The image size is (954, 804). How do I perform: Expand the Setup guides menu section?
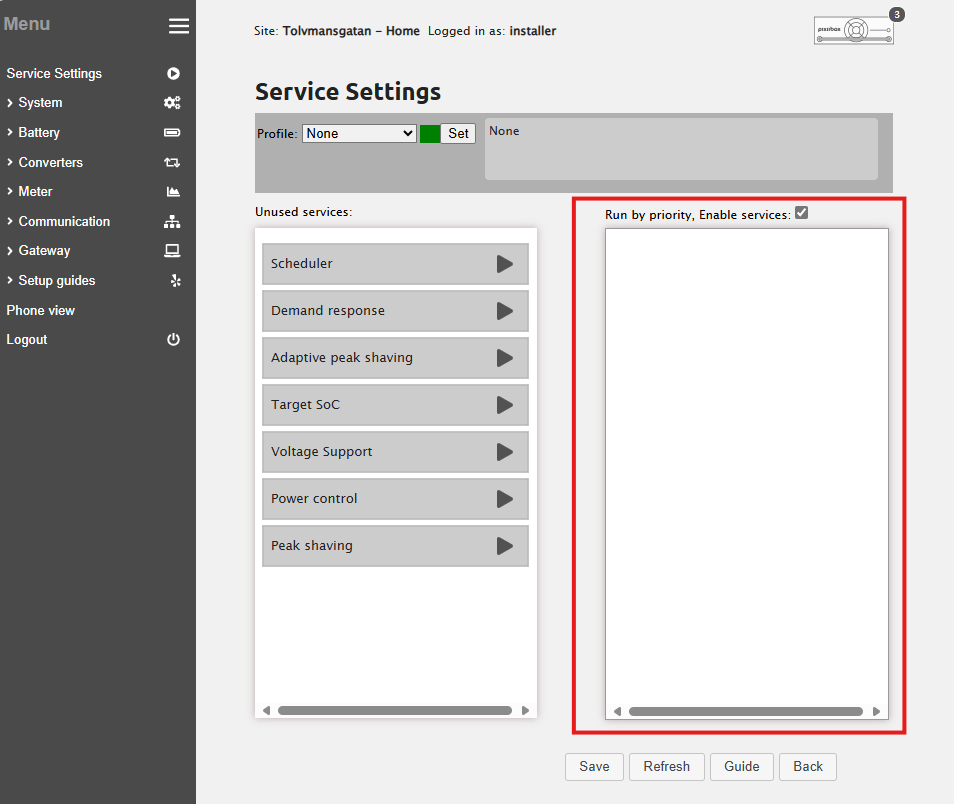point(57,280)
